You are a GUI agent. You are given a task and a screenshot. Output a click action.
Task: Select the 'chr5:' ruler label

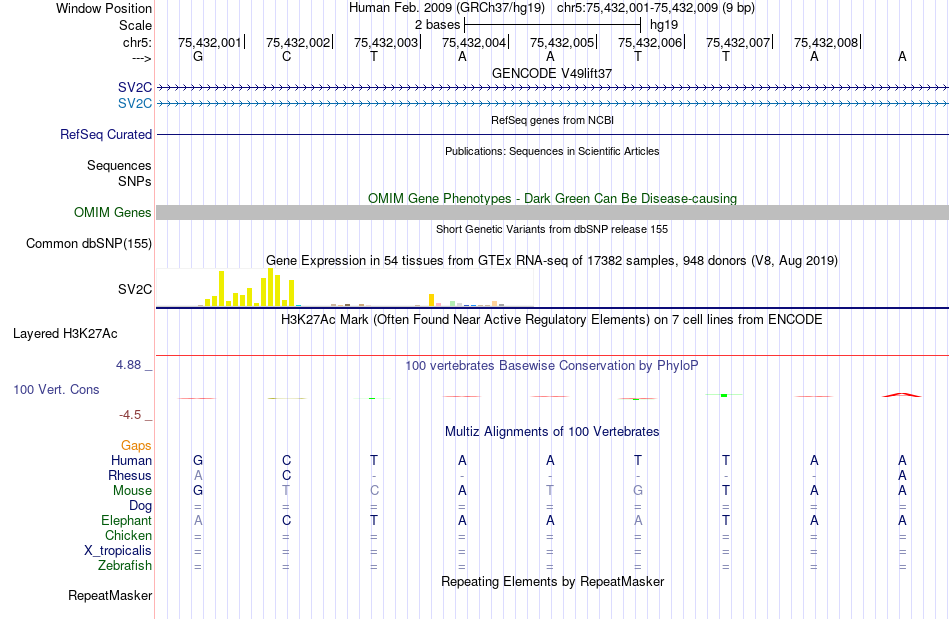pyautogui.click(x=137, y=42)
